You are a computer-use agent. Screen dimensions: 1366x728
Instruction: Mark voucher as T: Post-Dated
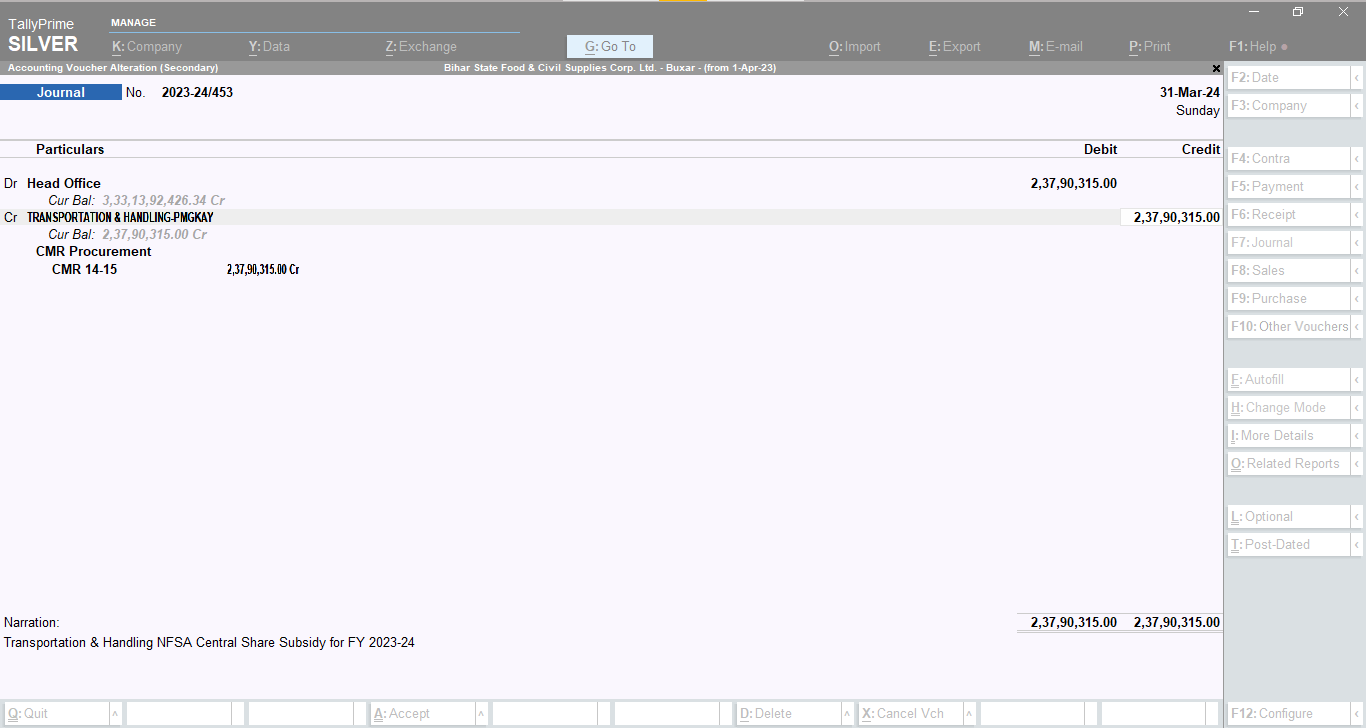[1289, 545]
